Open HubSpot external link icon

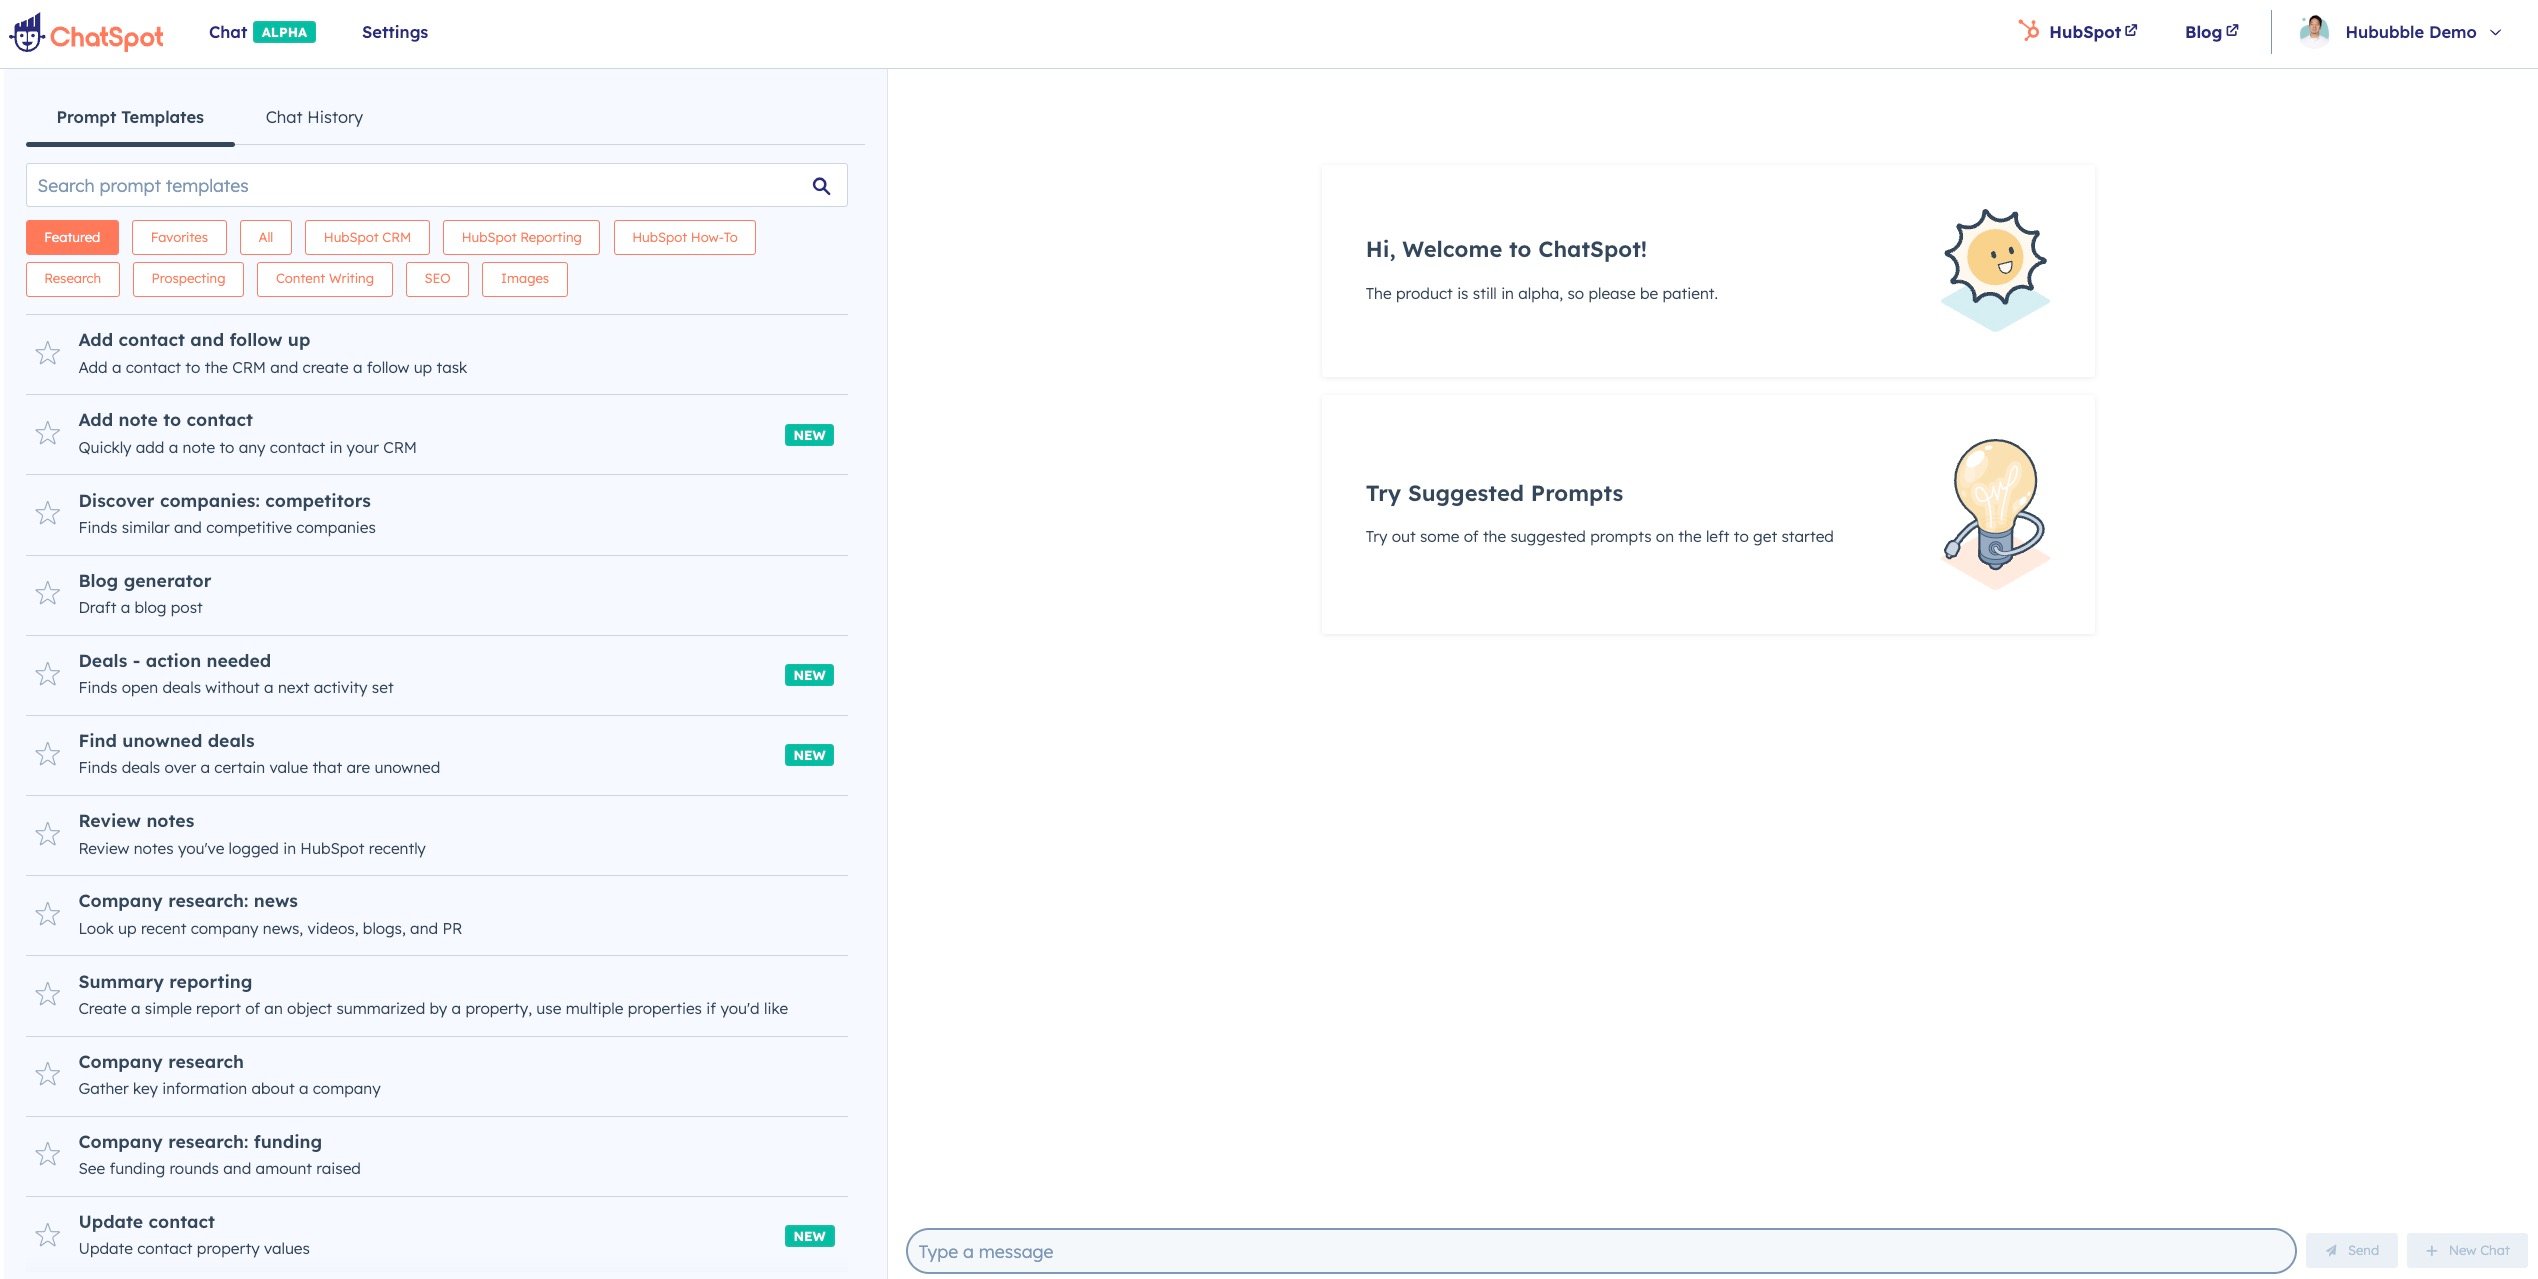pos(2131,31)
